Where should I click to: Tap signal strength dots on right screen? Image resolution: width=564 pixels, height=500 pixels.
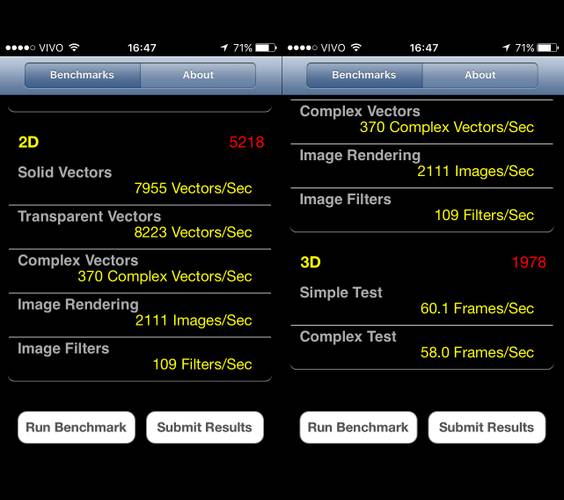click(x=302, y=48)
